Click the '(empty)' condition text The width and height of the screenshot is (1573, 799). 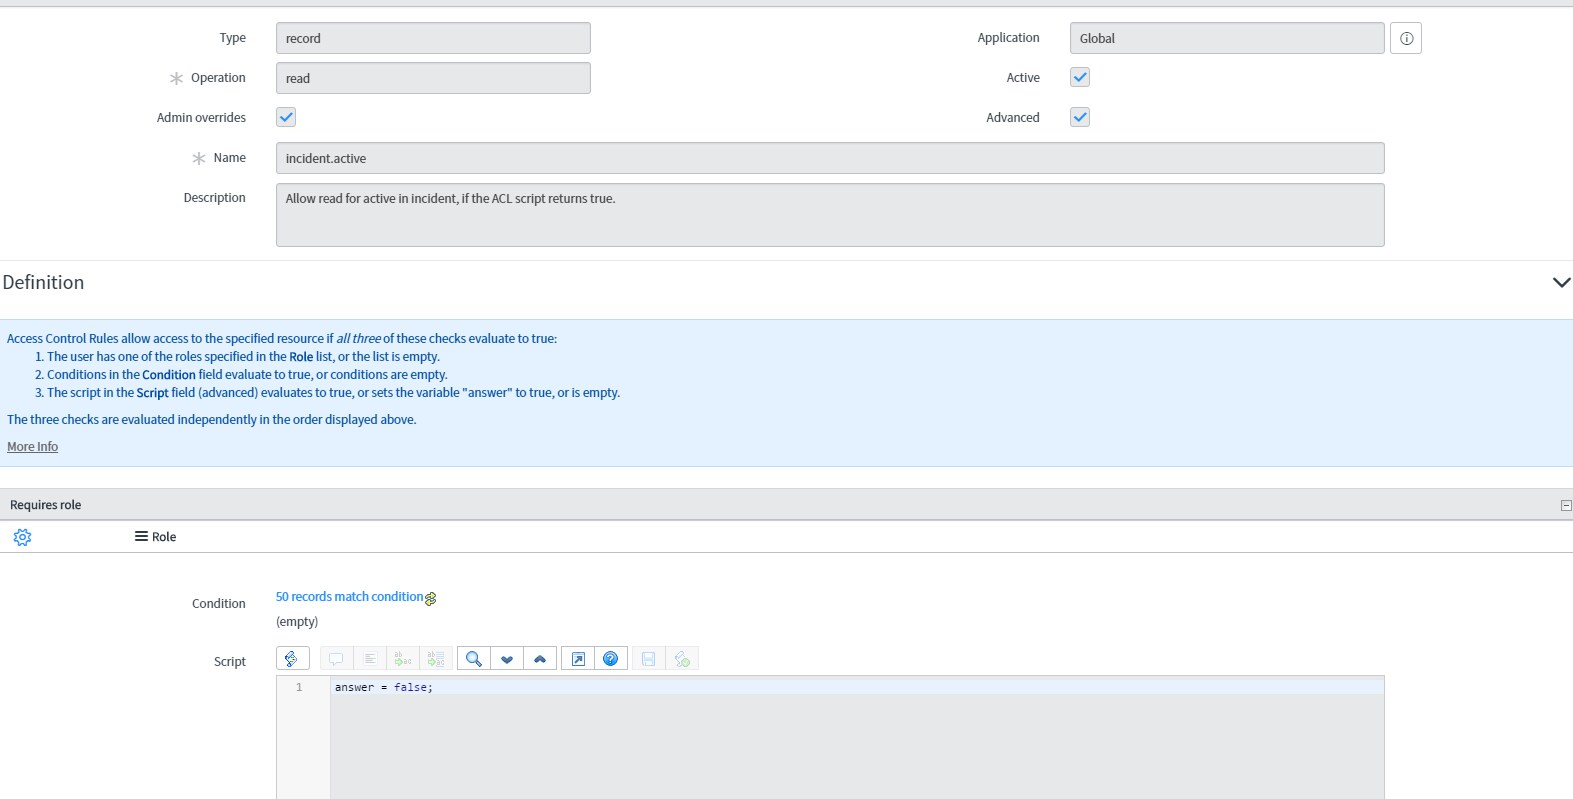pyautogui.click(x=297, y=622)
